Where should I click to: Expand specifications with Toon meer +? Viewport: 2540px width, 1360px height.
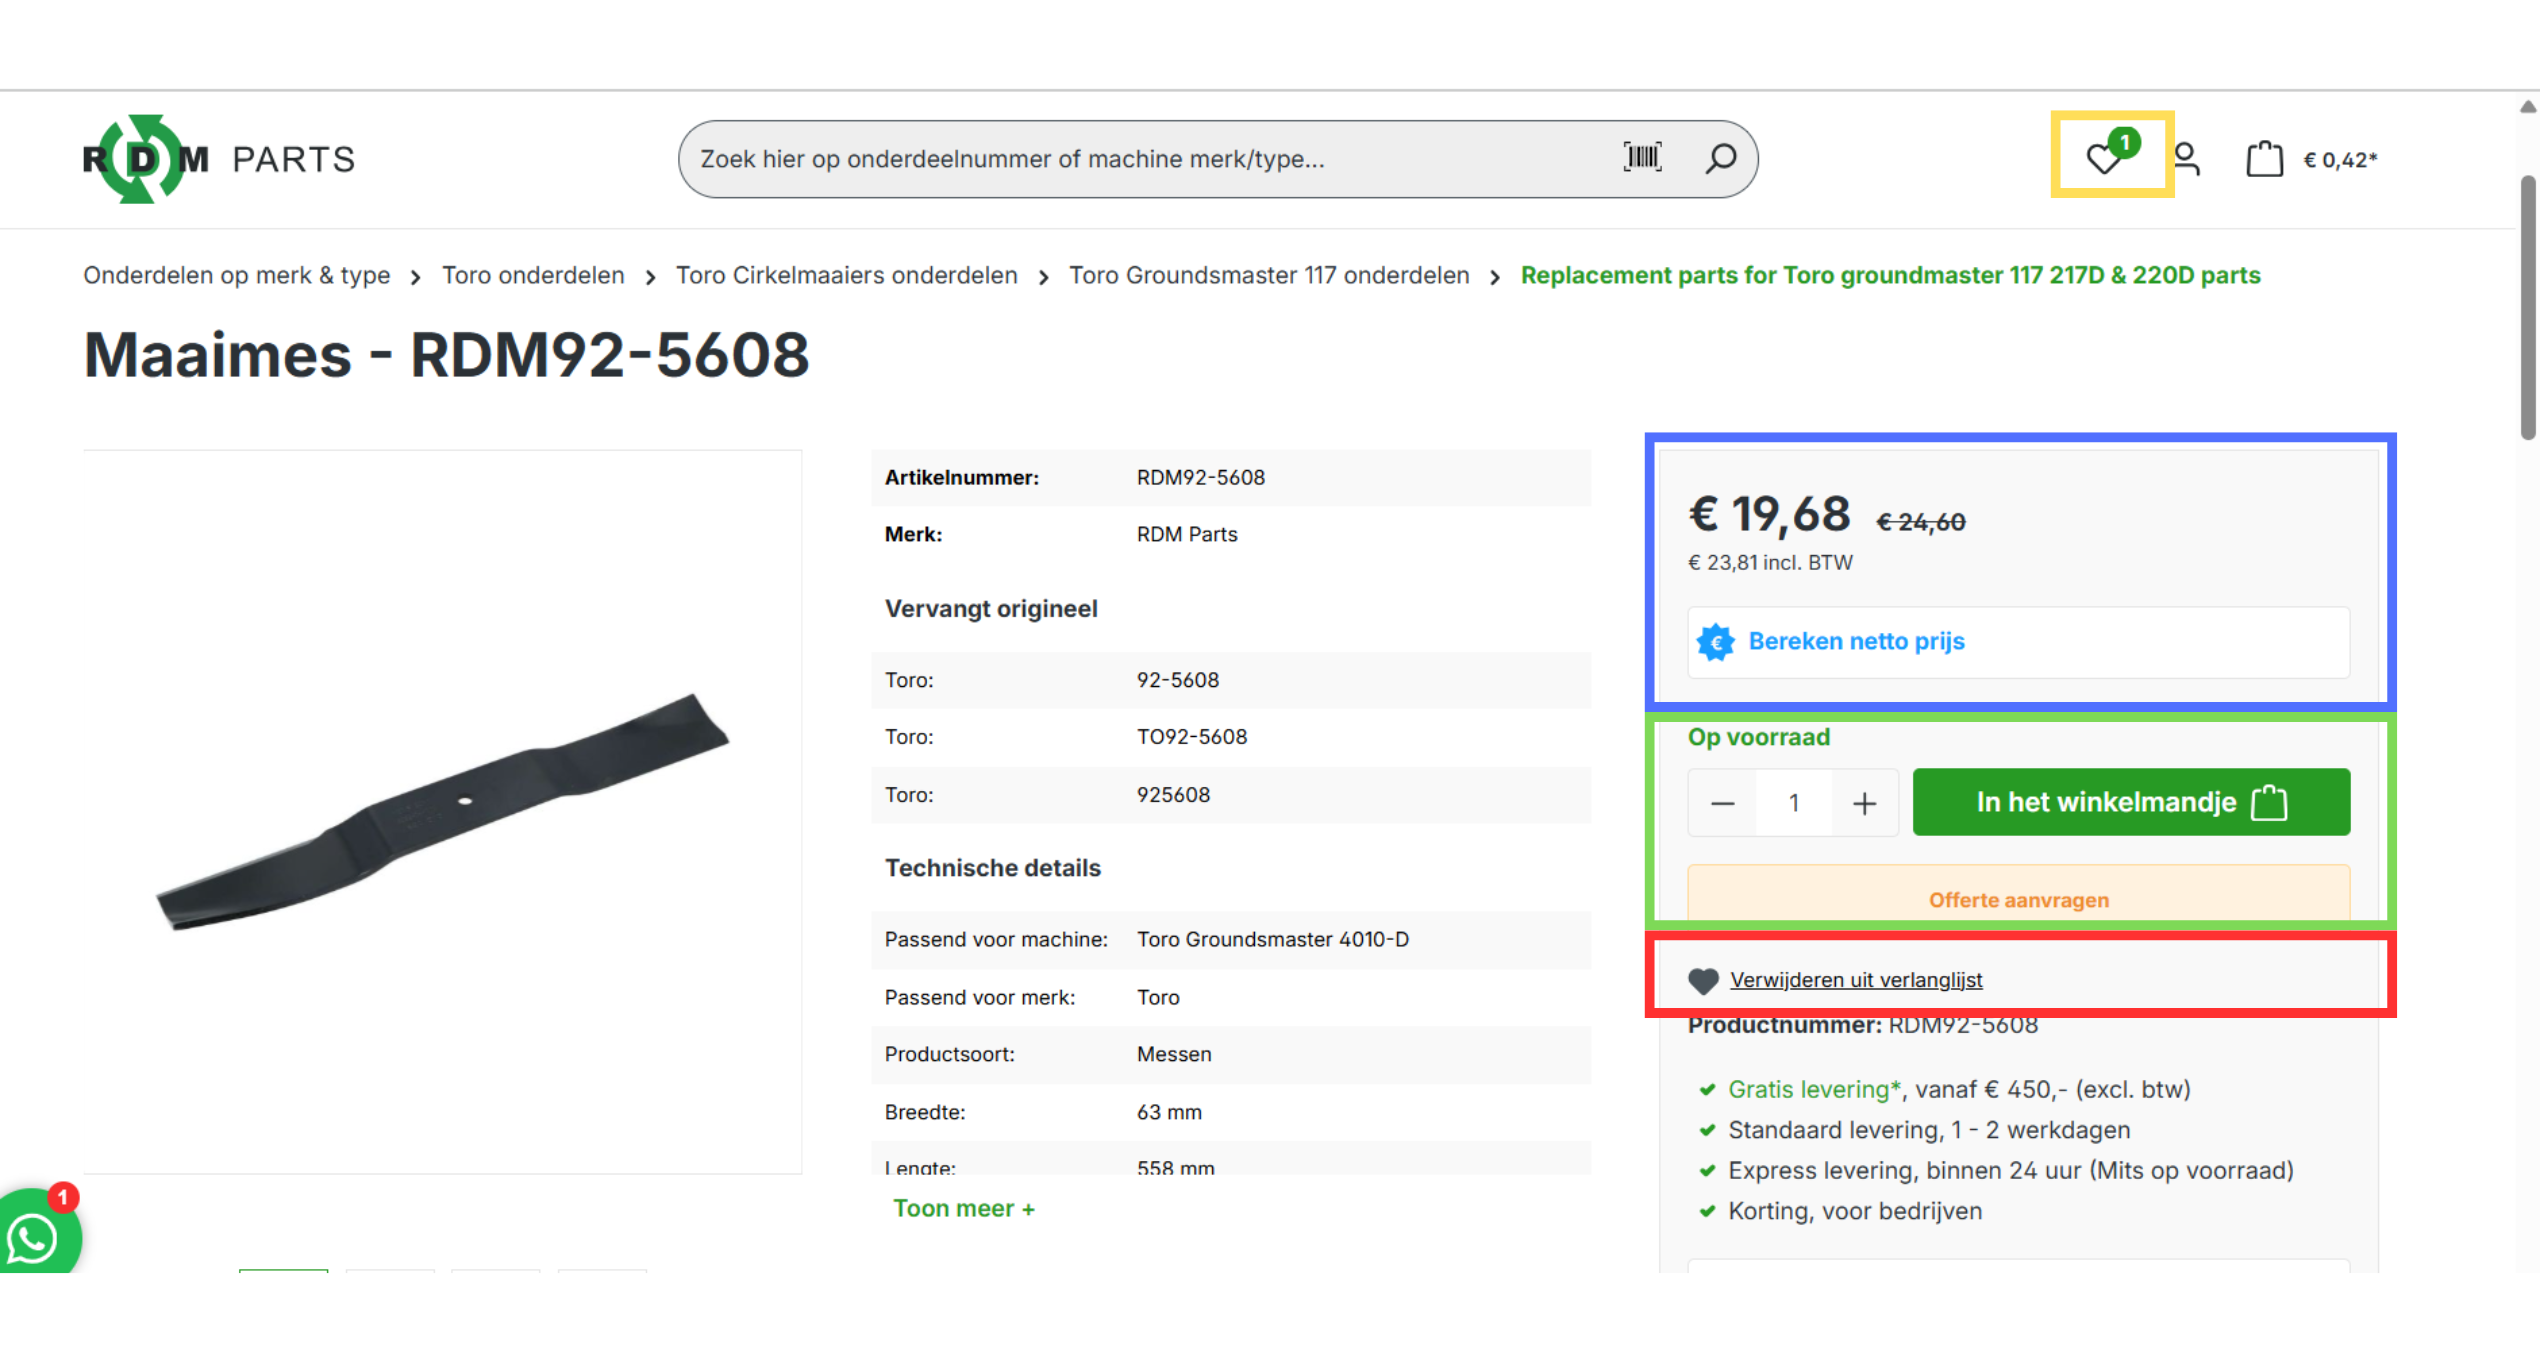963,1208
